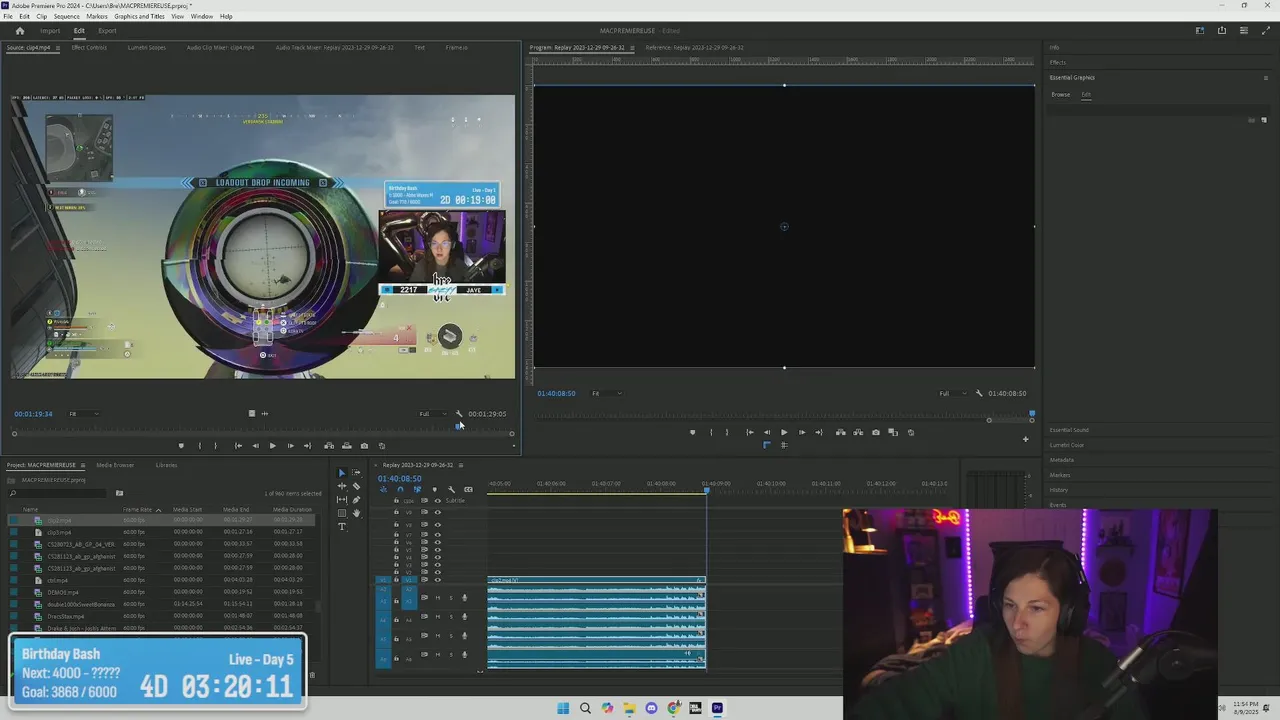Viewport: 1280px width, 720px height.
Task: Switch to the Import workspace
Action: point(50,31)
